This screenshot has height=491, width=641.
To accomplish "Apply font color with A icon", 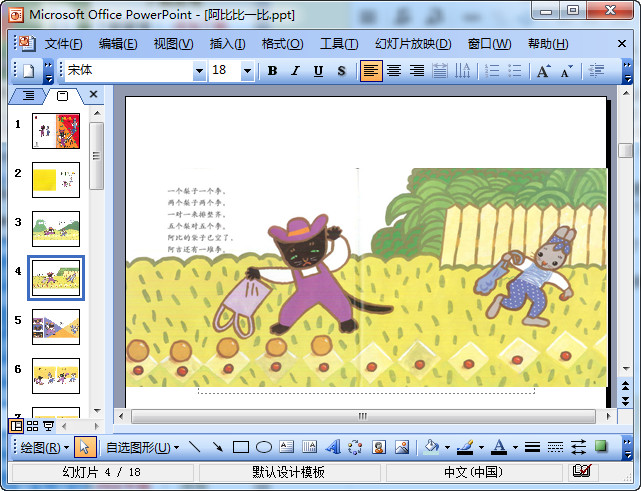I will pyautogui.click(x=499, y=447).
